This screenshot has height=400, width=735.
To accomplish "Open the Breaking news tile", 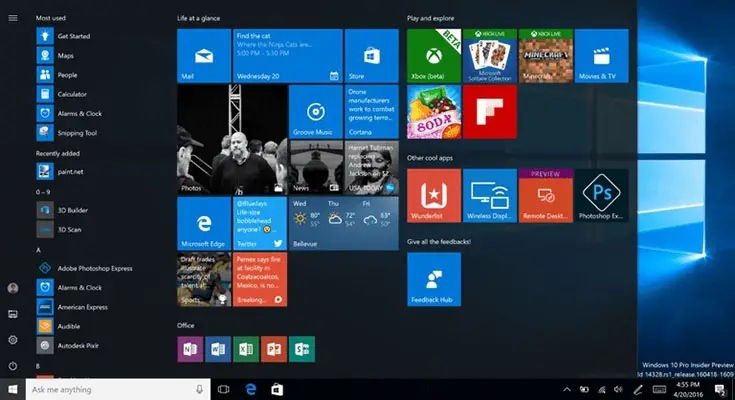I will (260, 279).
